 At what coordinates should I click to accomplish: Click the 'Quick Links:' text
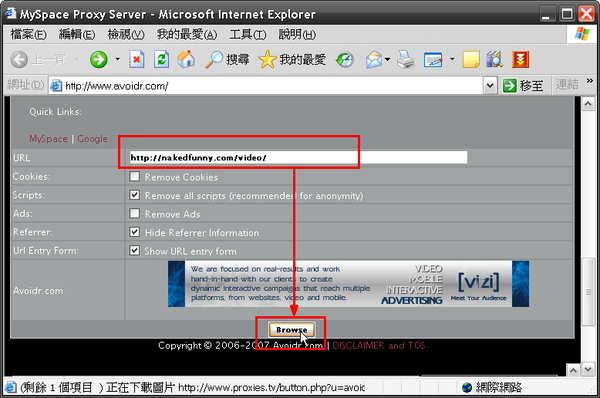55,112
